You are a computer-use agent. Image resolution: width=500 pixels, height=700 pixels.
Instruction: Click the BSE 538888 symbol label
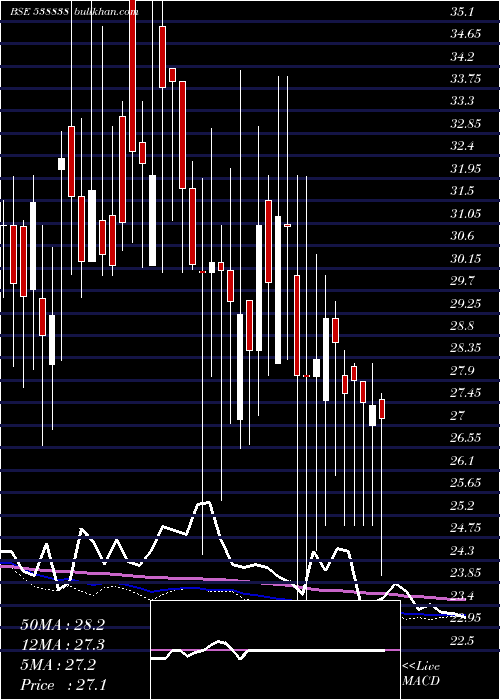pos(39,12)
